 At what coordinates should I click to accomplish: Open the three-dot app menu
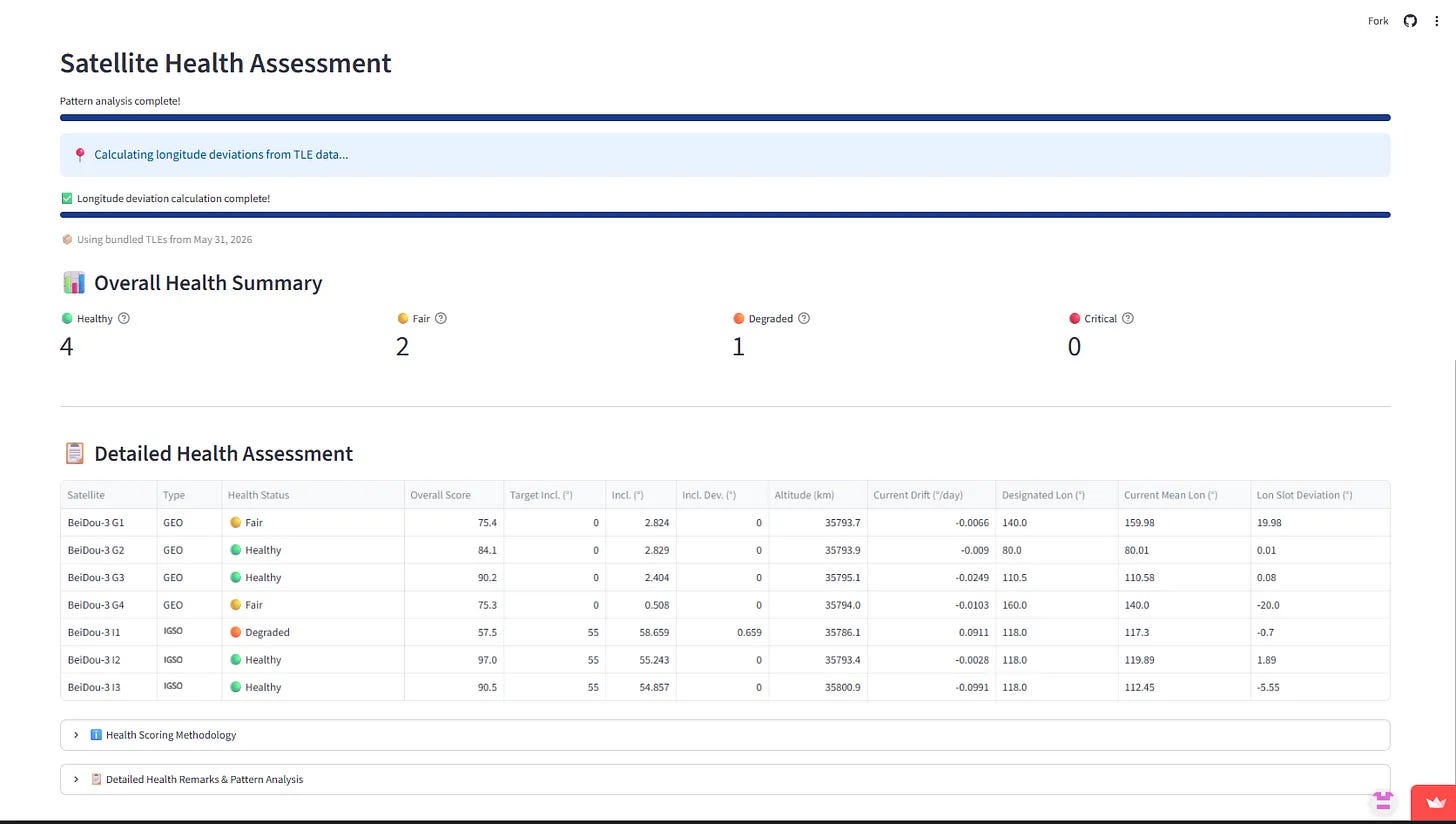[x=1437, y=21]
